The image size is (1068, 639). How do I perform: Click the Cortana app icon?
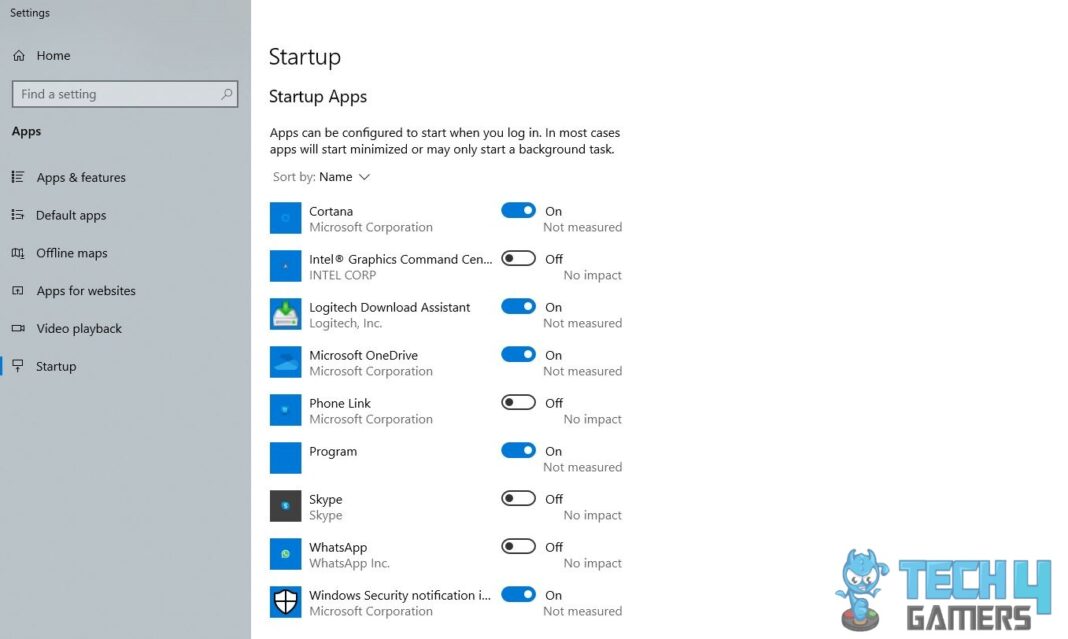(x=285, y=218)
